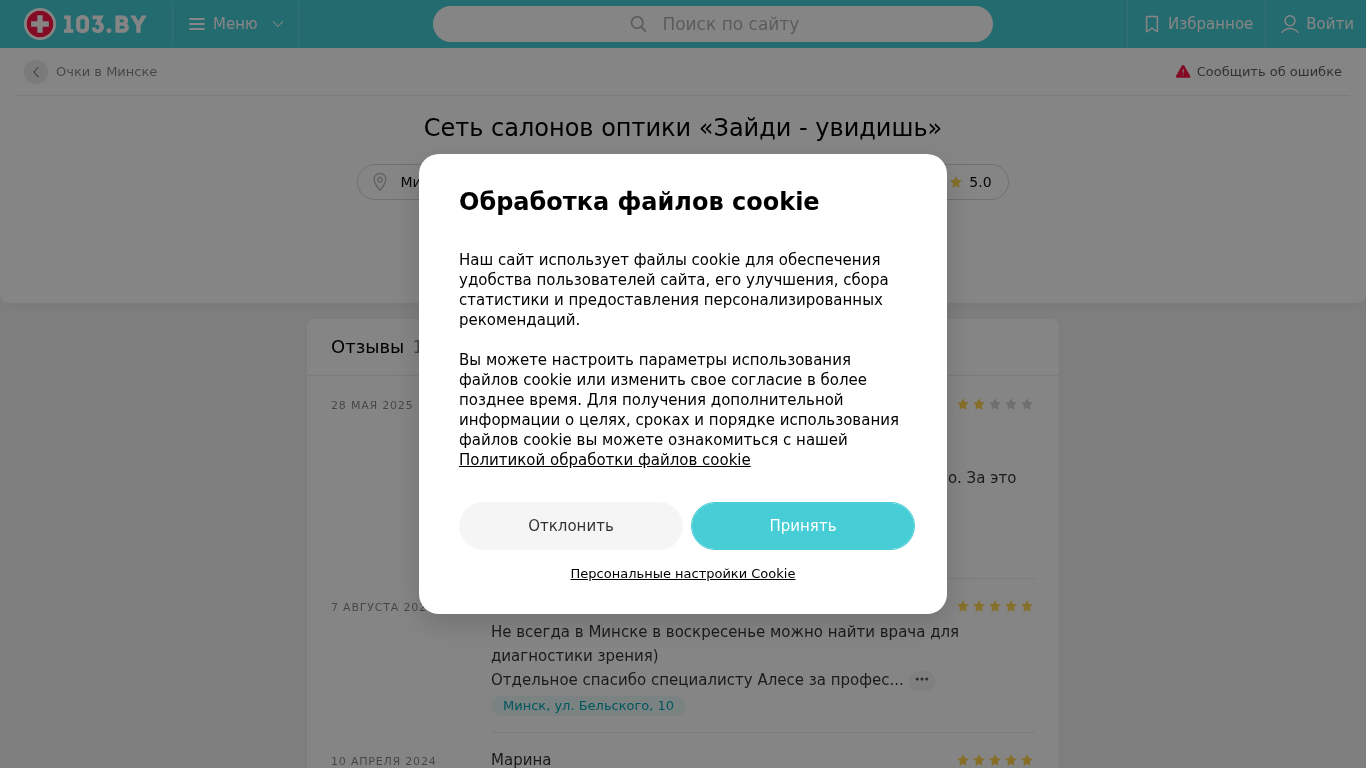1366x768 pixels.
Task: Decline cookies with Отклонить button
Action: [x=571, y=526]
